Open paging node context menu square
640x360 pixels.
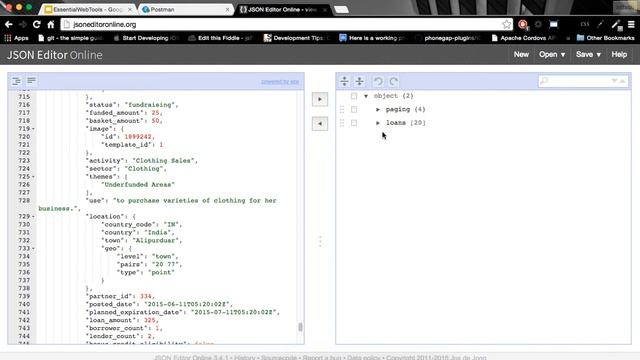point(354,109)
